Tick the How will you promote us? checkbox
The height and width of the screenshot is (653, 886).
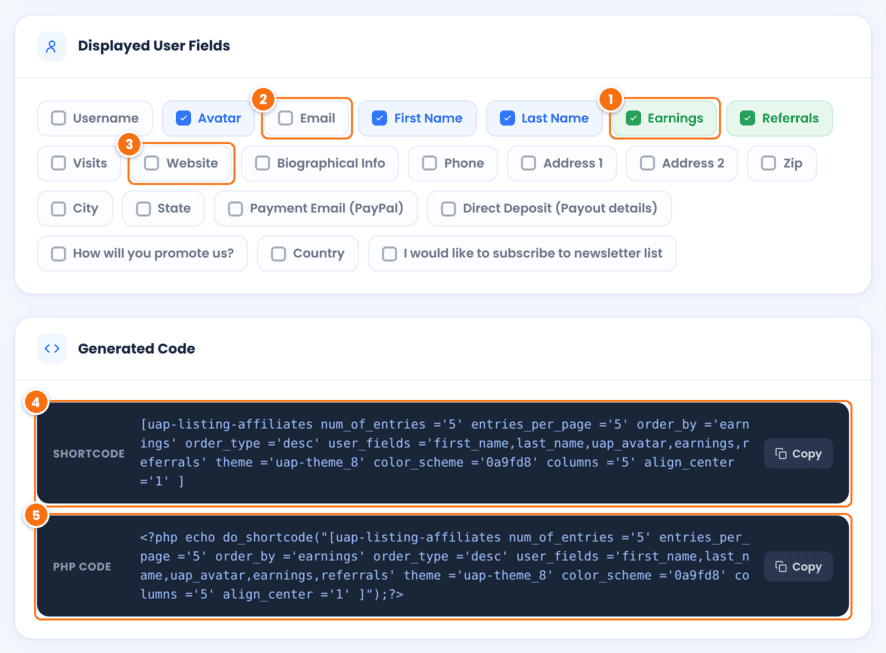pyautogui.click(x=58, y=254)
